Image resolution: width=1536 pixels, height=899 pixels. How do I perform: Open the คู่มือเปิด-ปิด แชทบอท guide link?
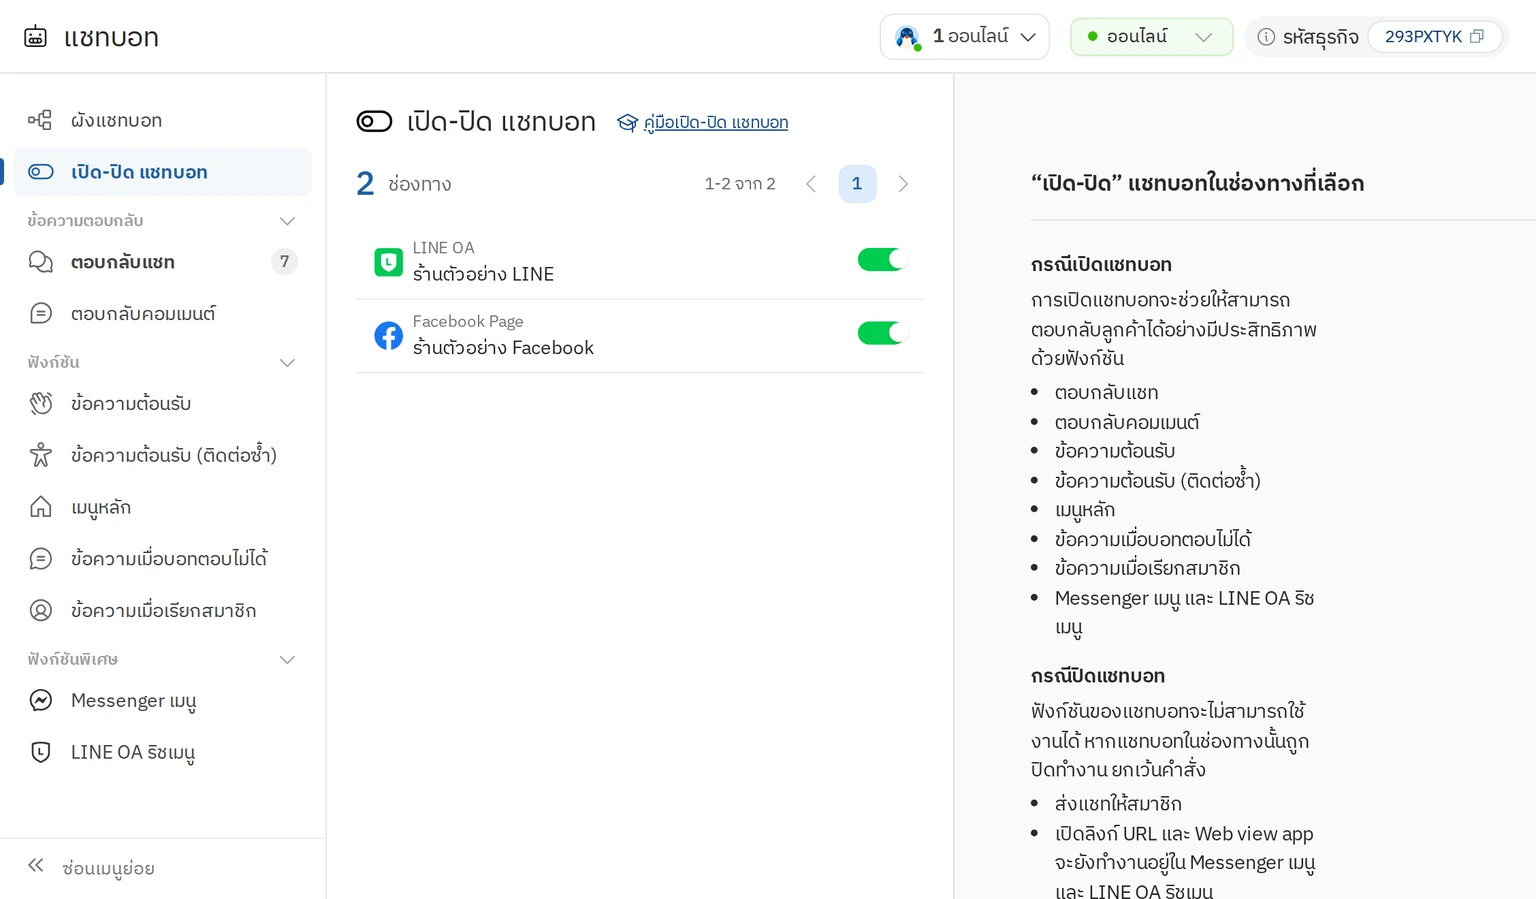(x=715, y=122)
